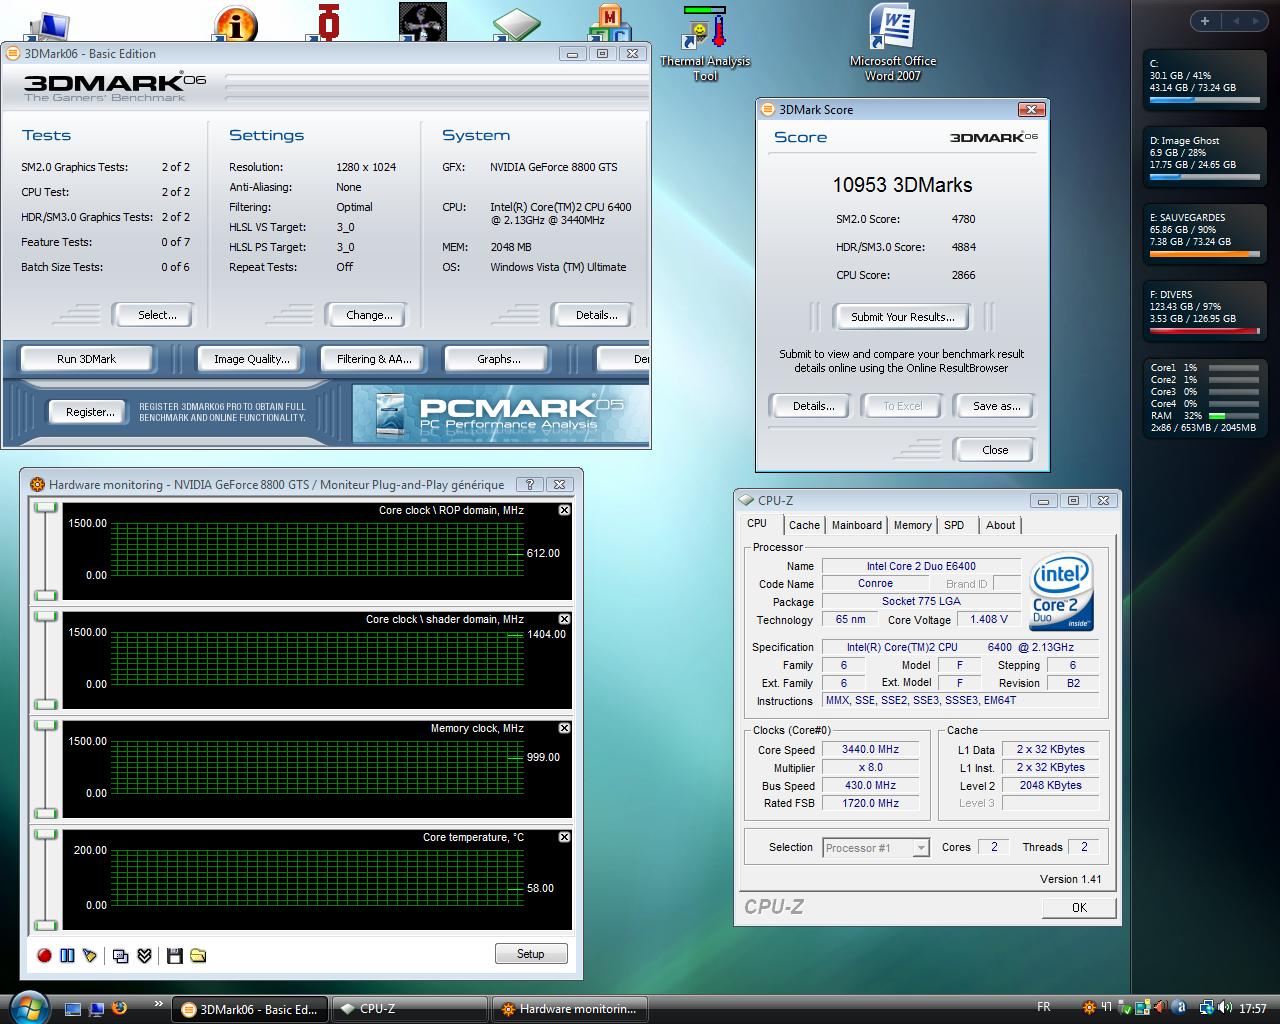Click the E: SAUVEGARDES drive gadget

pyautogui.click(x=1204, y=235)
